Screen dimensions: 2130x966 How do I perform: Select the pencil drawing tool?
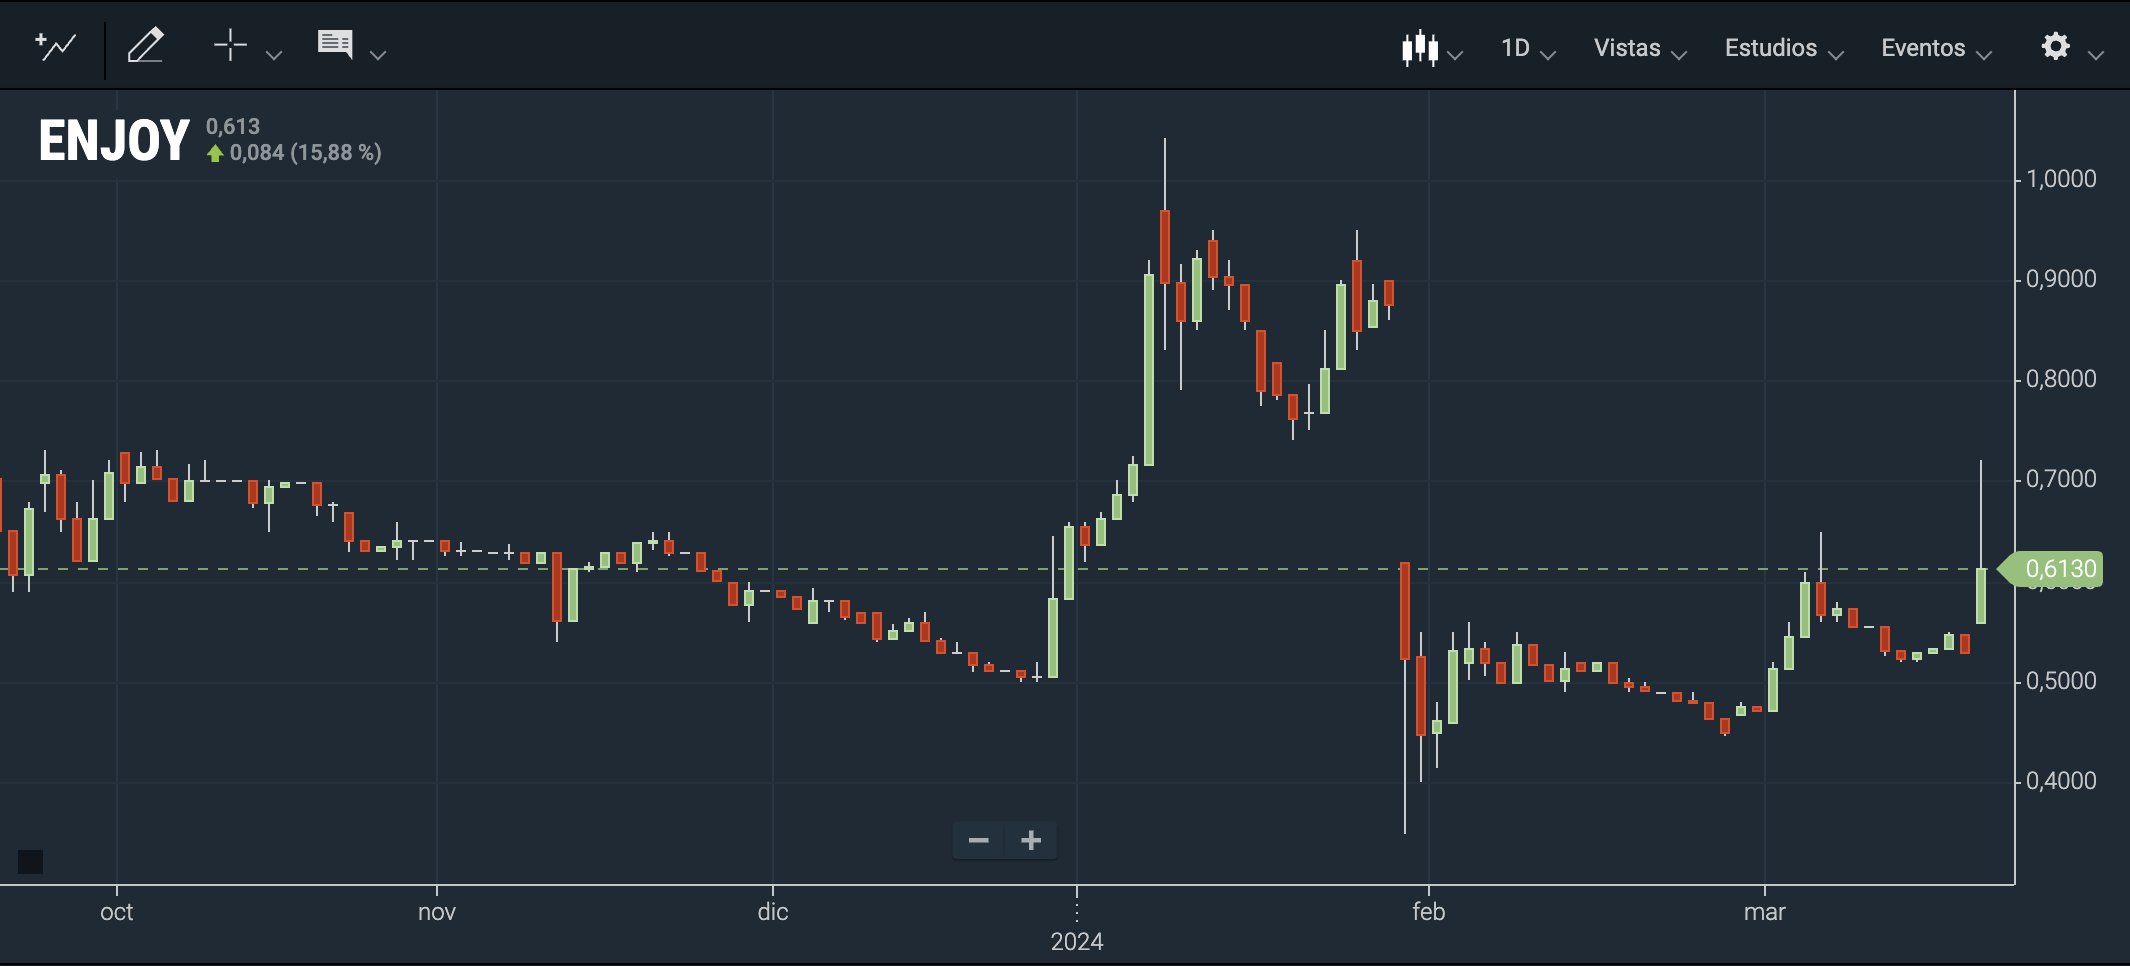point(145,46)
